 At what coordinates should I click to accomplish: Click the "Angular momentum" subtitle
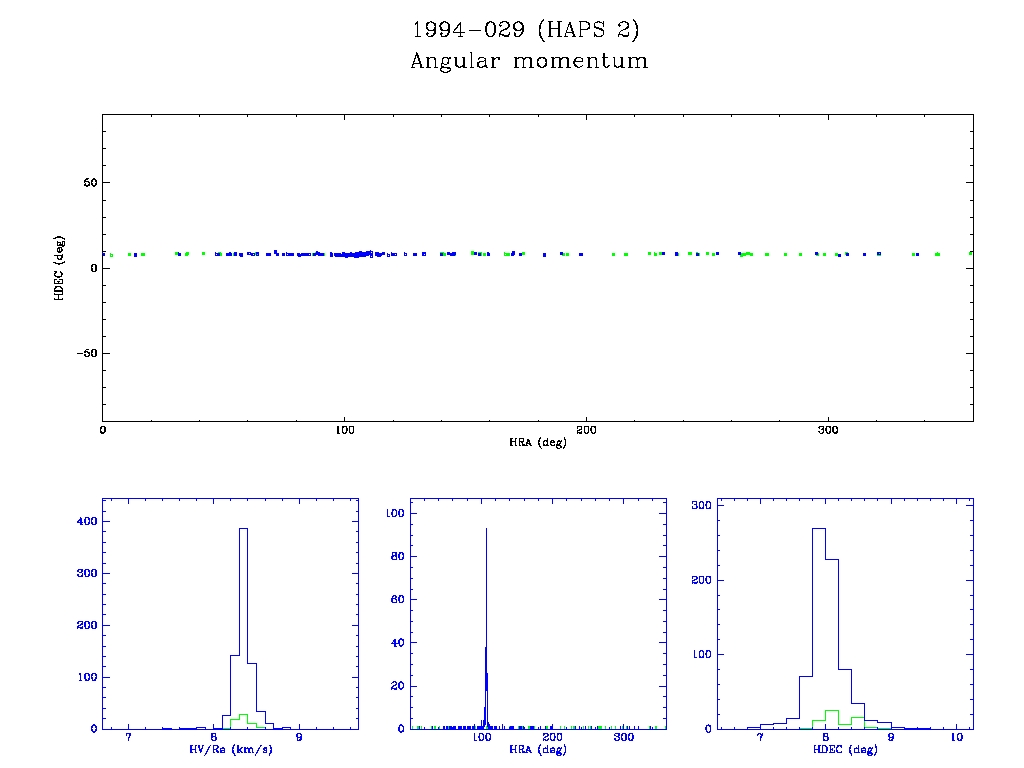(529, 62)
